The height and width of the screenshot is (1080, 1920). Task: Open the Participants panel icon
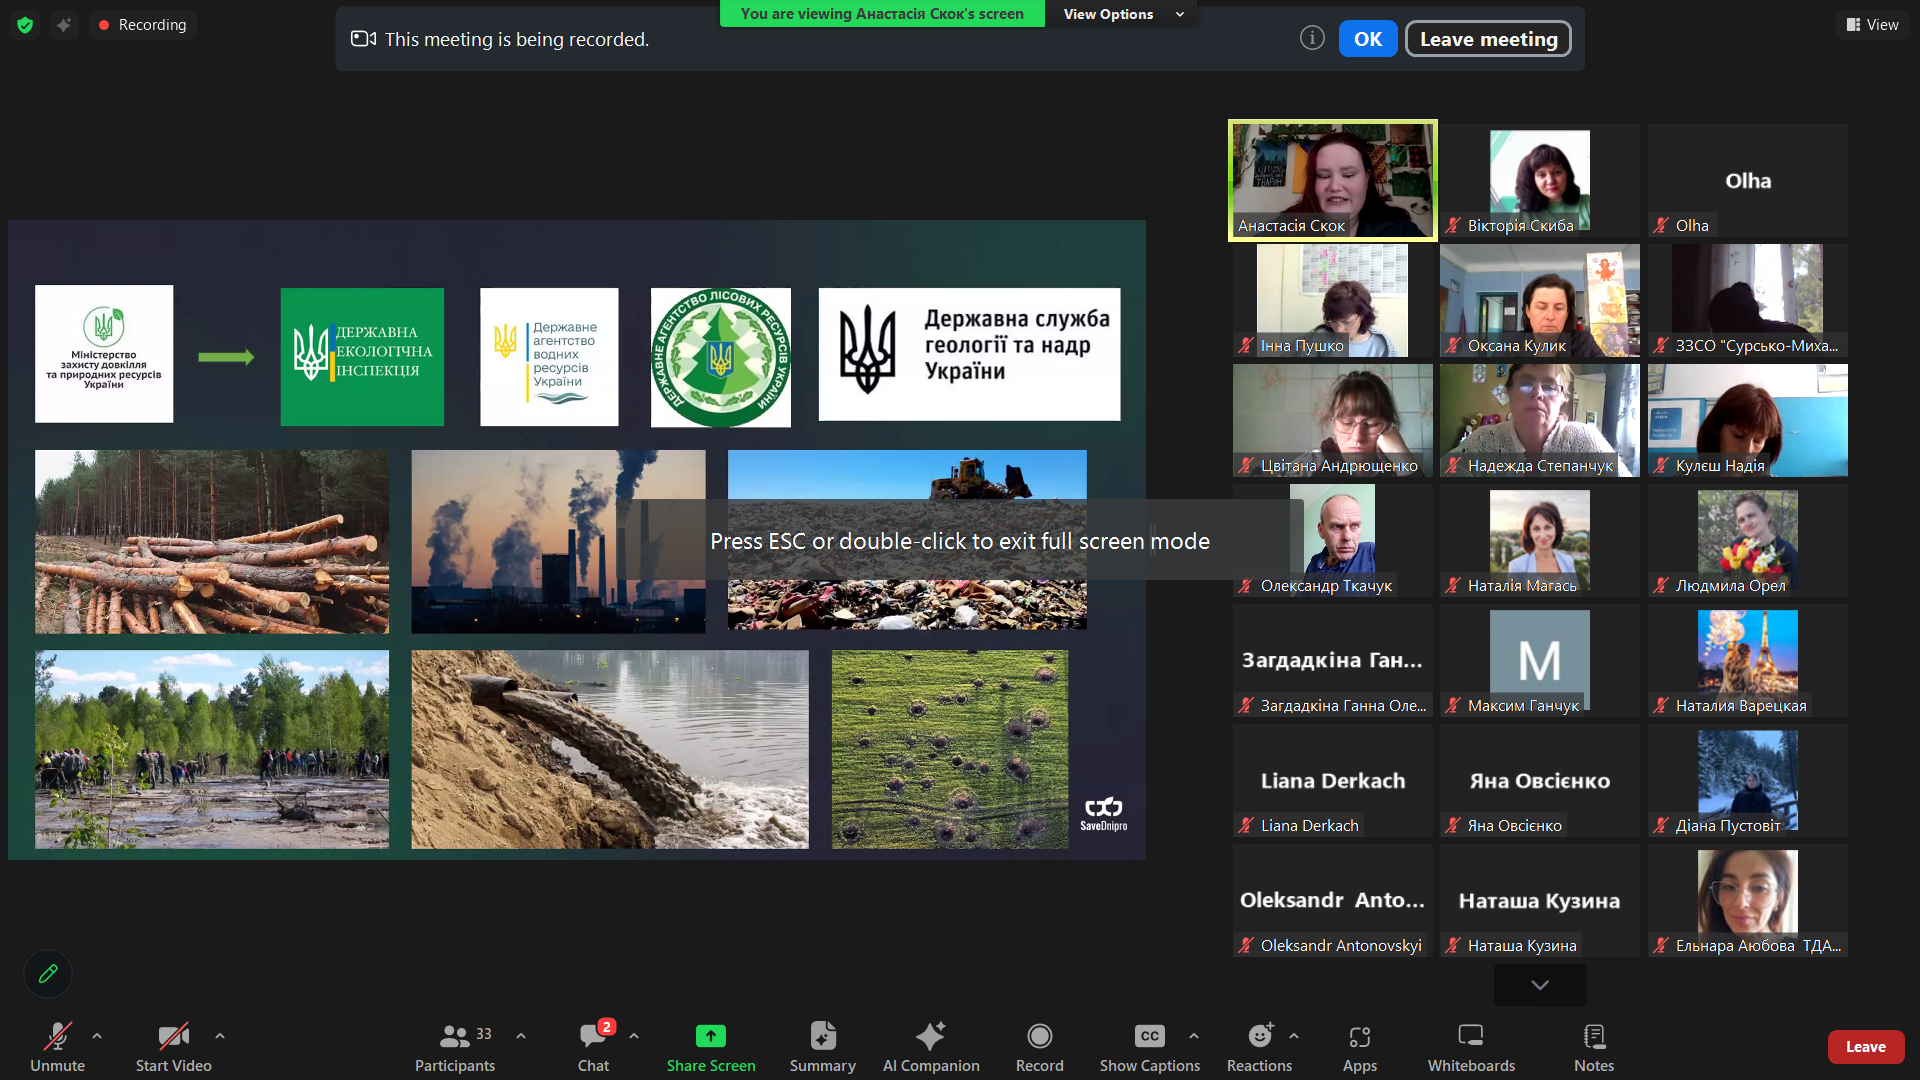(456, 1037)
